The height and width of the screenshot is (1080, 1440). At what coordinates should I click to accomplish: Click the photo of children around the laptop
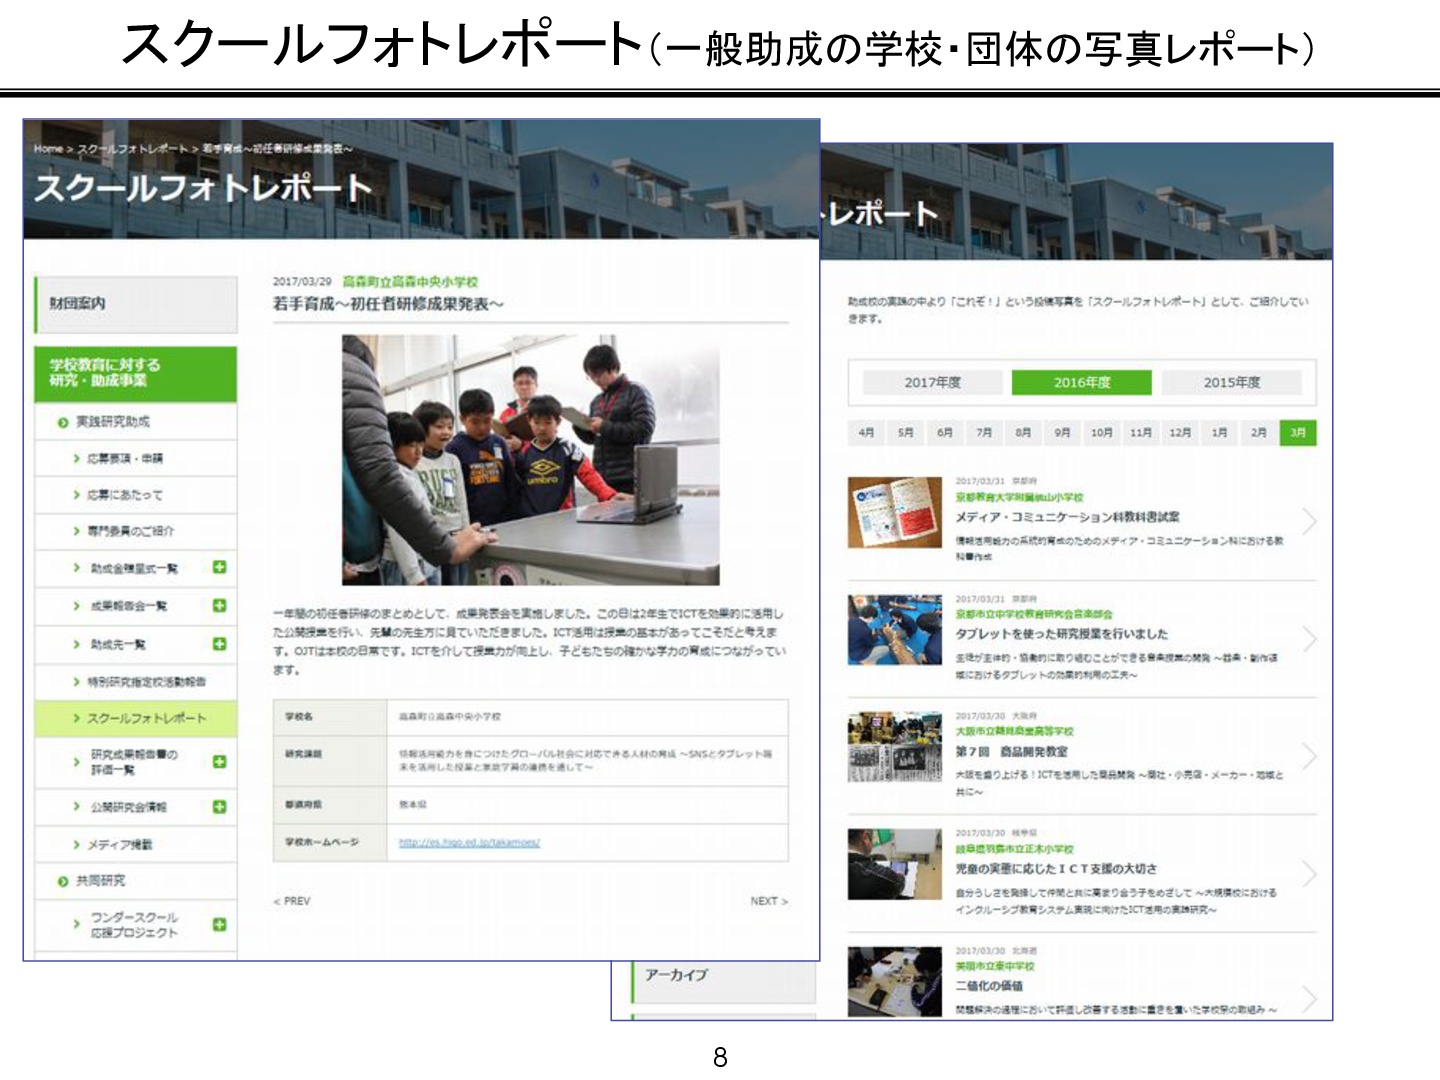coord(530,460)
